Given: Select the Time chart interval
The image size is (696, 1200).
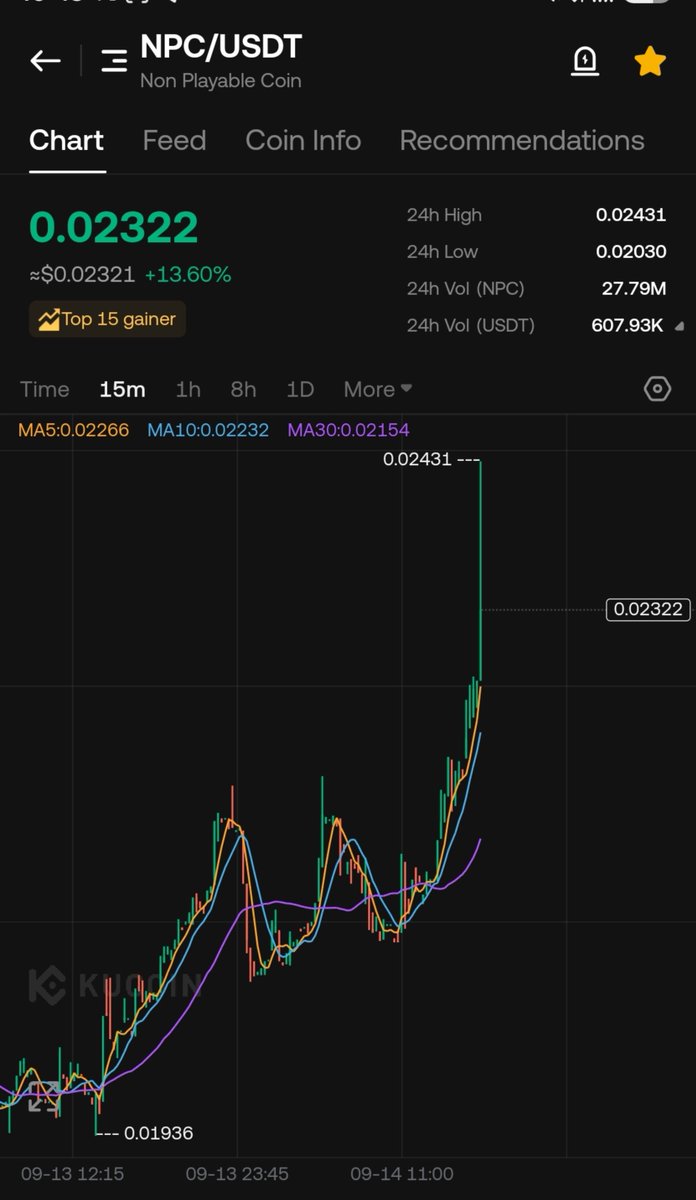Looking at the screenshot, I should 45,389.
